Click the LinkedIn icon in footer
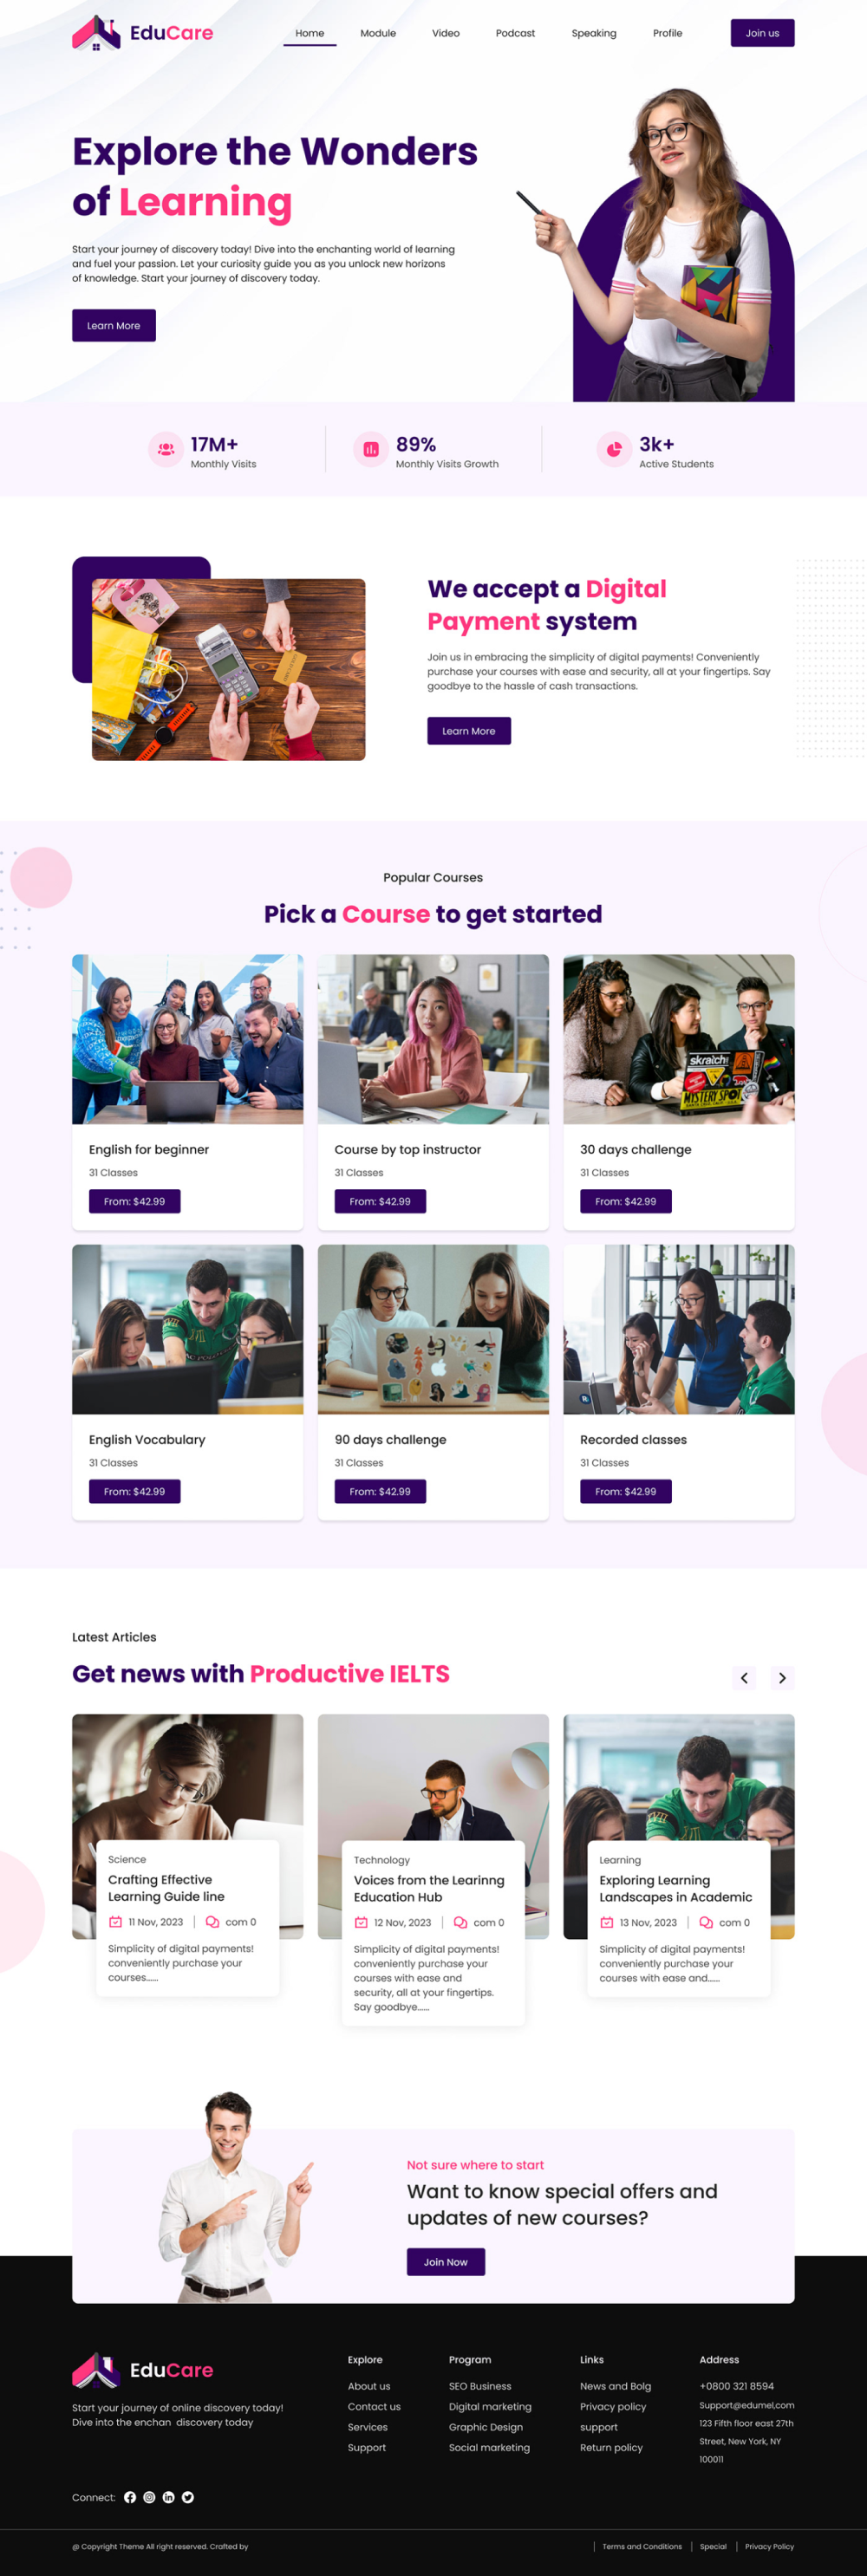This screenshot has height=2576, width=867. tap(168, 2497)
